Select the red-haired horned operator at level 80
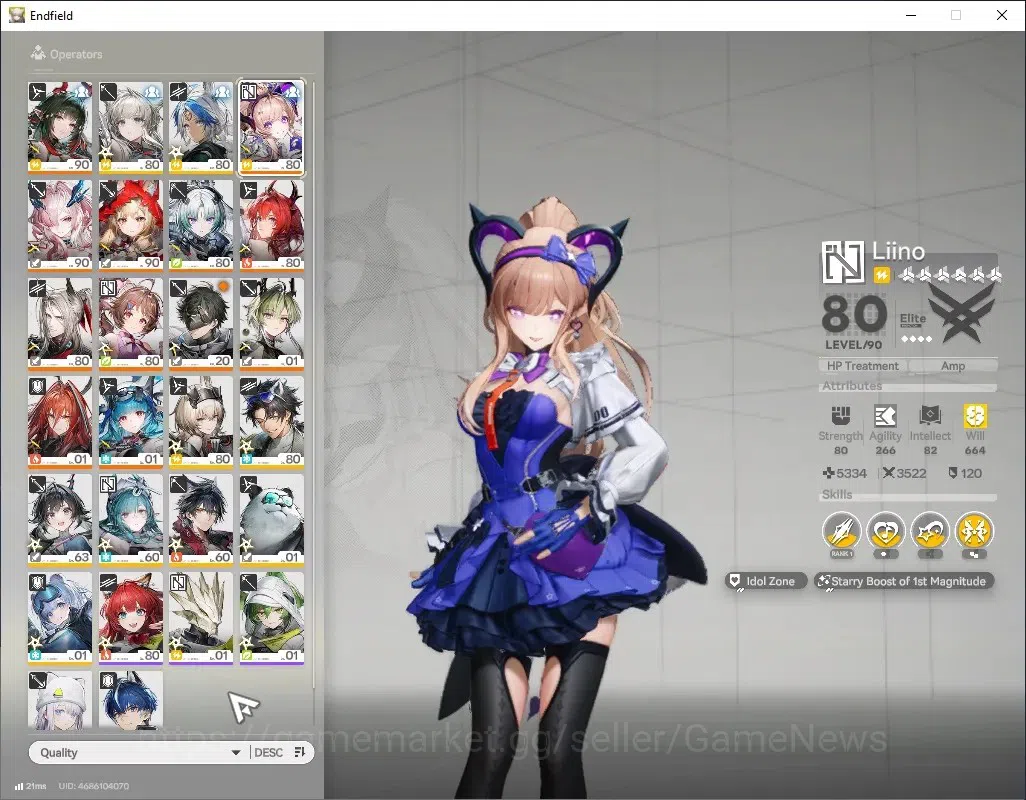Viewport: 1026px width, 800px height. pyautogui.click(x=271, y=225)
